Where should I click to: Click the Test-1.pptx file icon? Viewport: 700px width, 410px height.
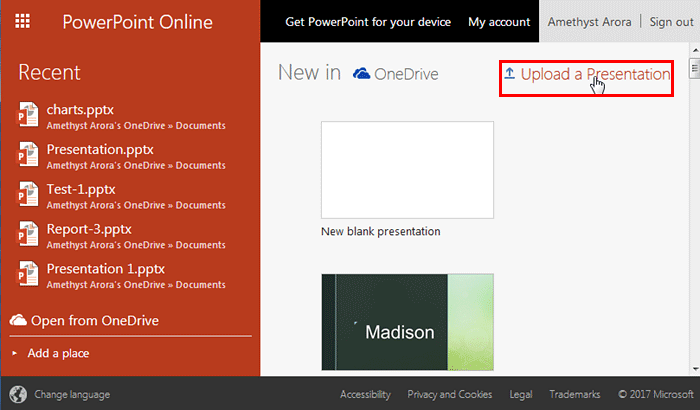coord(27,194)
